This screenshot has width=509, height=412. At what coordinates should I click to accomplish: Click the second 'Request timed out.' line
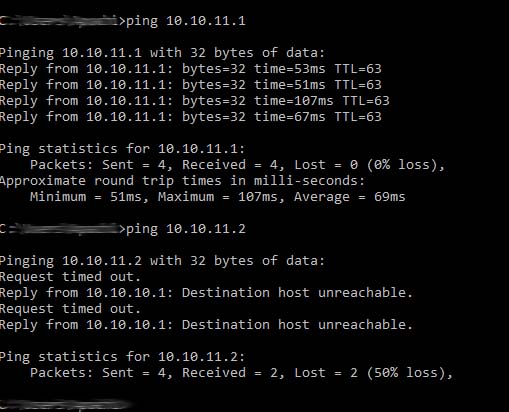[70, 309]
